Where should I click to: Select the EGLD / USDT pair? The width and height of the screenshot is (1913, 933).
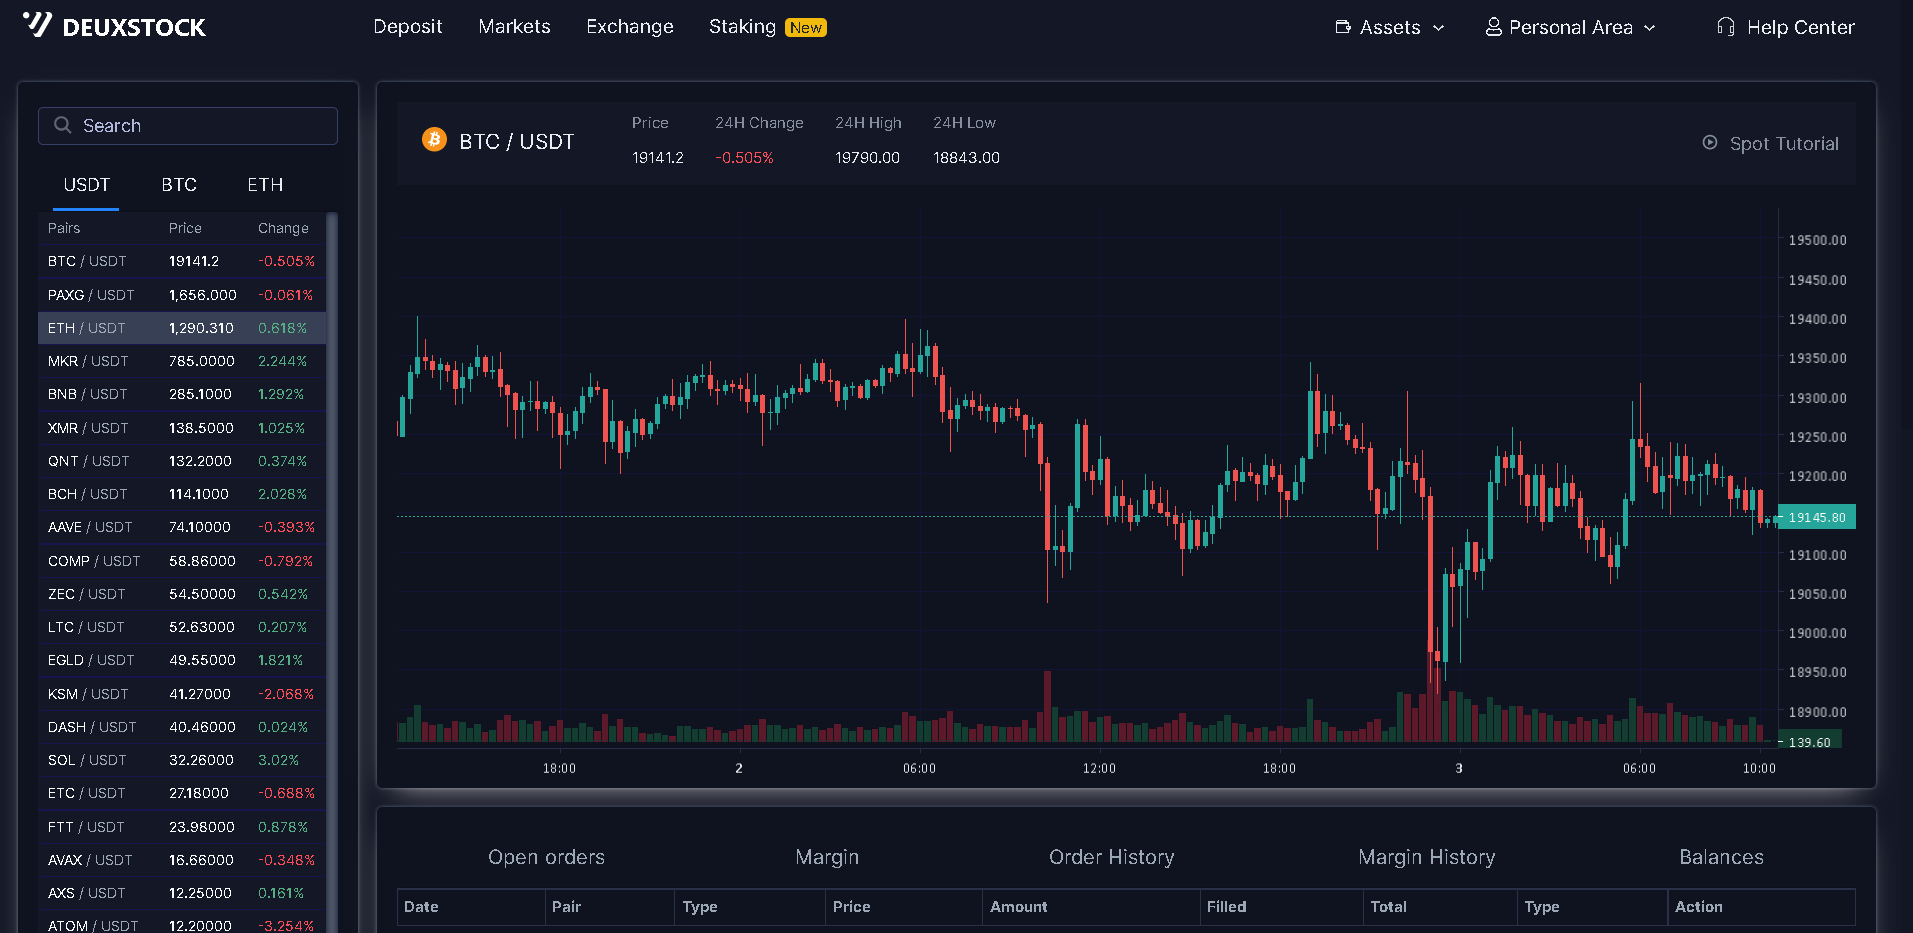182,660
